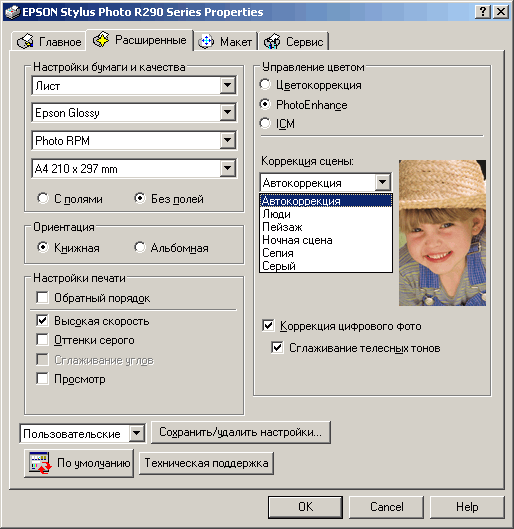Select the С полями radio button

(43, 198)
